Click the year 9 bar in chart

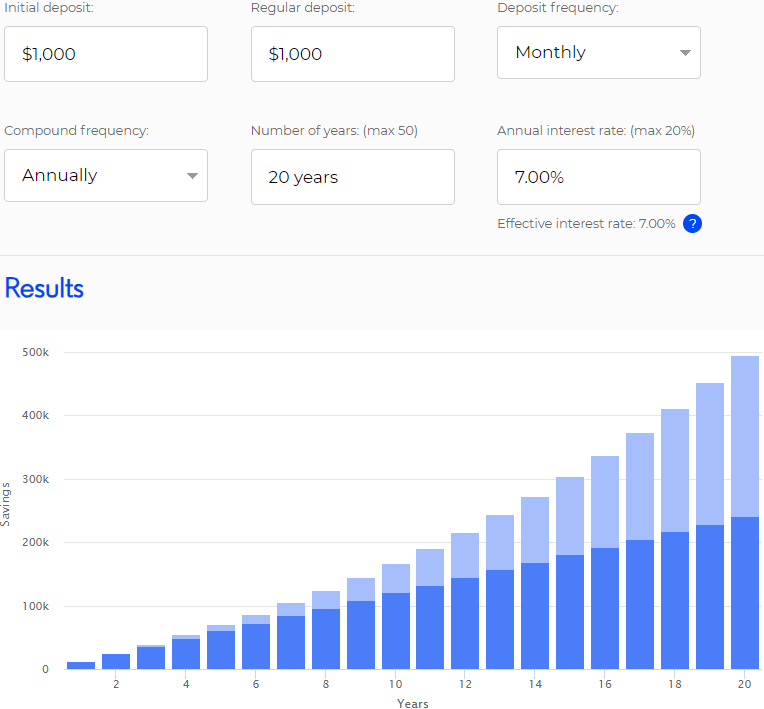(361, 624)
